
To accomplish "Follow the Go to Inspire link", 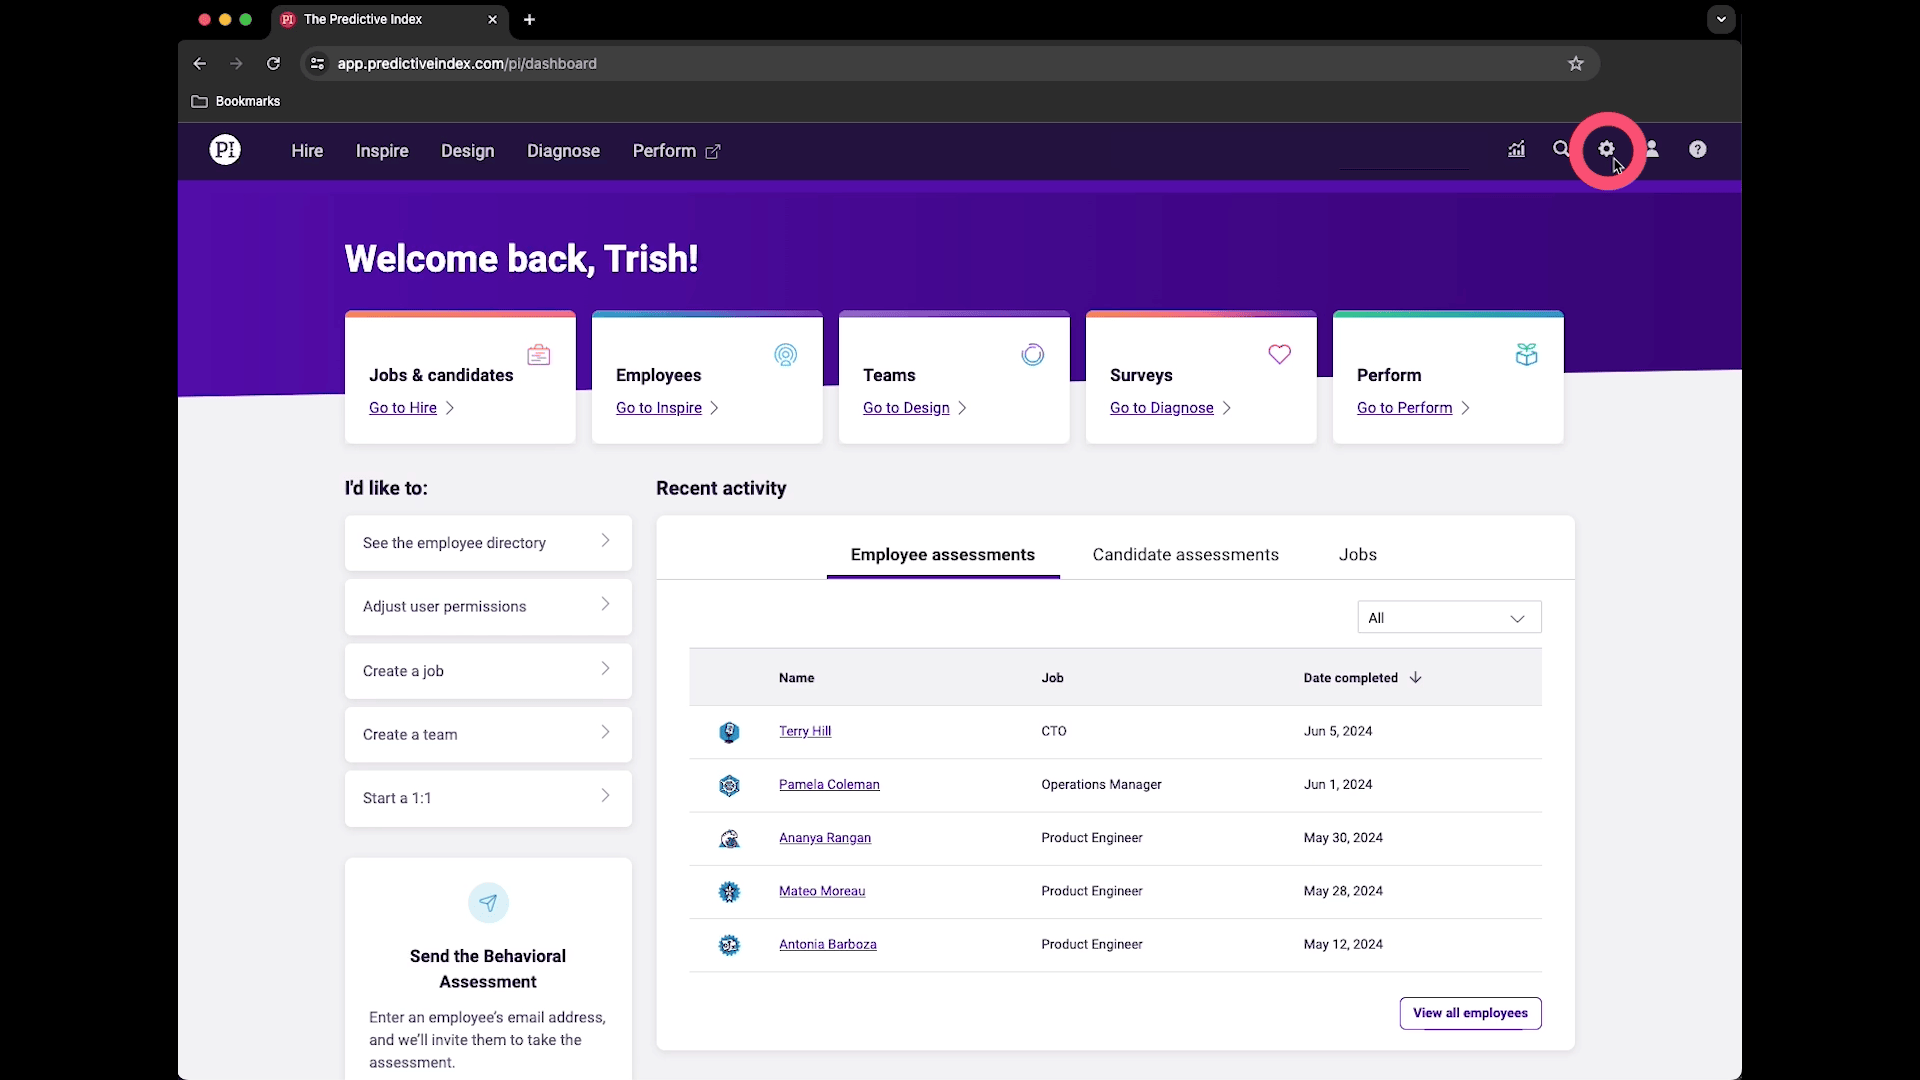I will pyautogui.click(x=659, y=408).
